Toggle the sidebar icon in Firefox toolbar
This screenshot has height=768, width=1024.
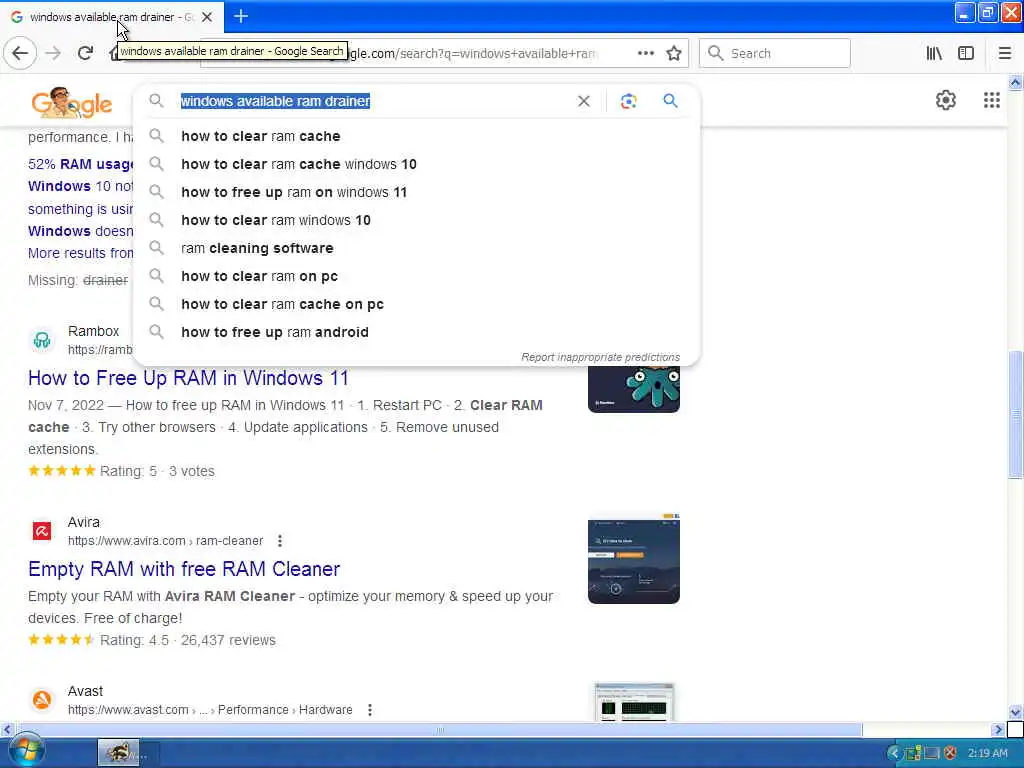click(x=966, y=54)
